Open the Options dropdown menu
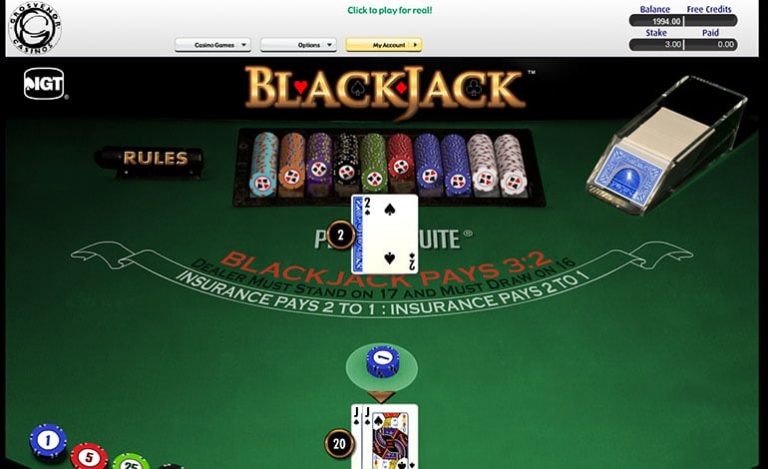Screen dimensions: 768x469 (298, 45)
